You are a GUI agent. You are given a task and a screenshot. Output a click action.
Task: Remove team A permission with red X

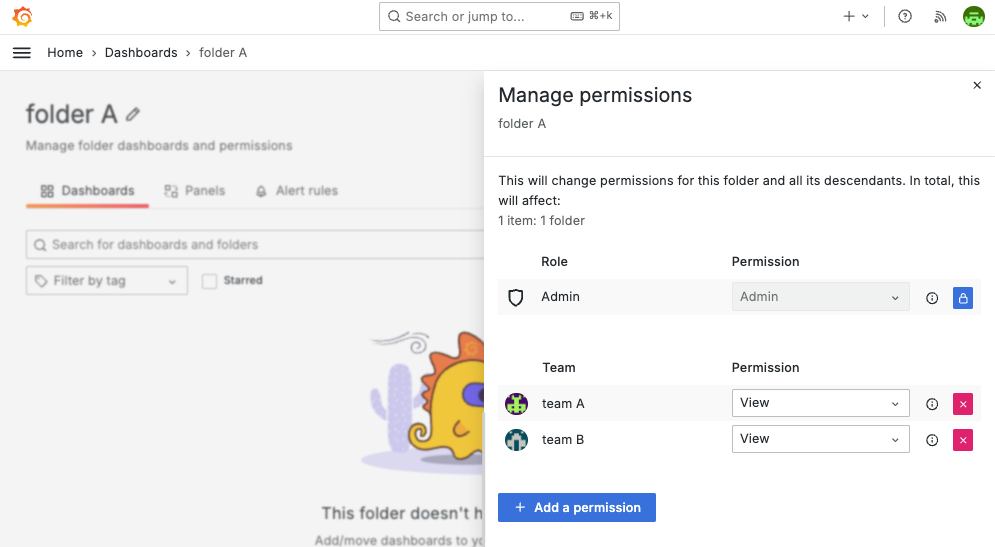[963, 404]
